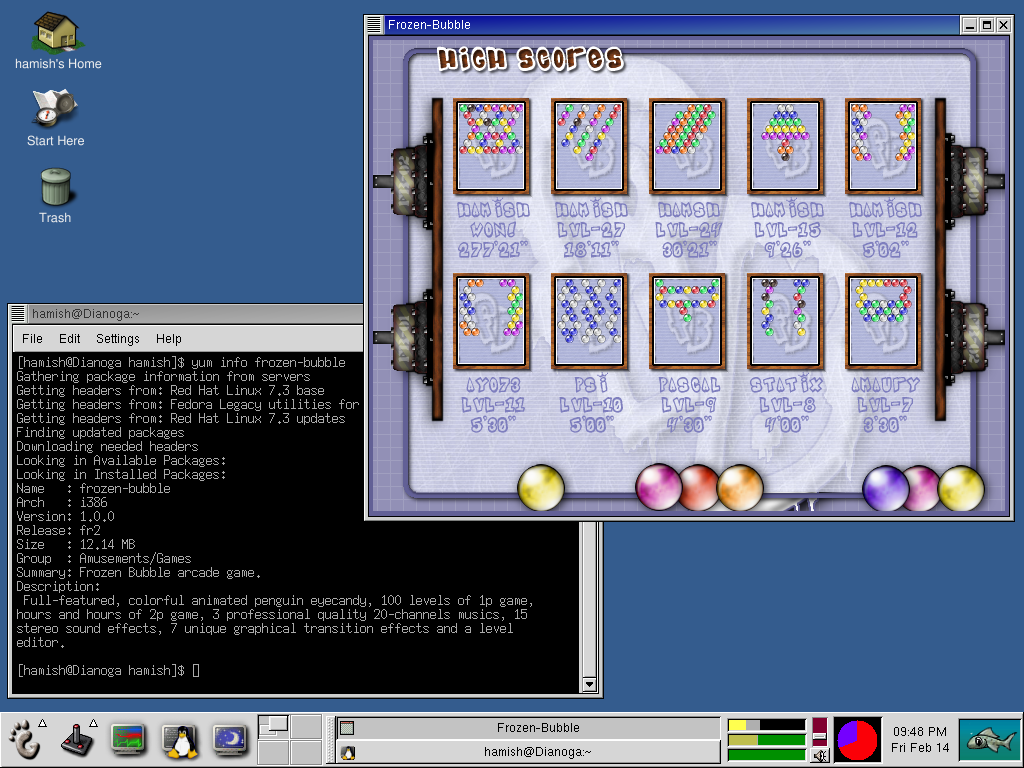Mute sound via speaker icon
This screenshot has height=768, width=1024.
click(820, 756)
